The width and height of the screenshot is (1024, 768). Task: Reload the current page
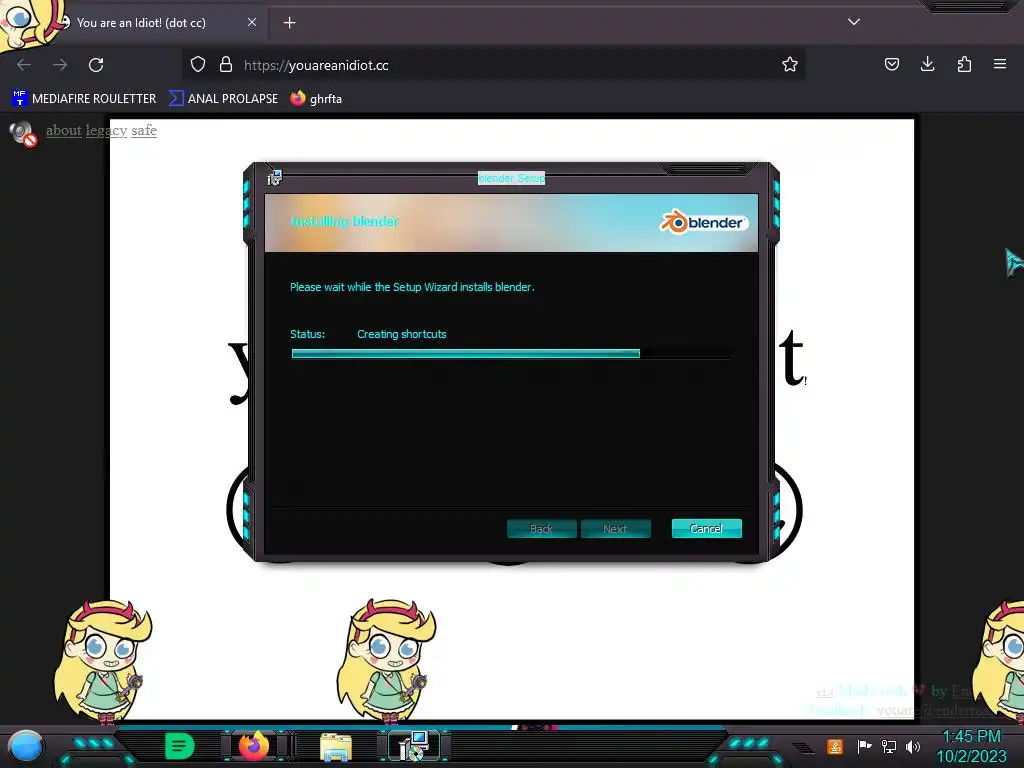tap(96, 65)
